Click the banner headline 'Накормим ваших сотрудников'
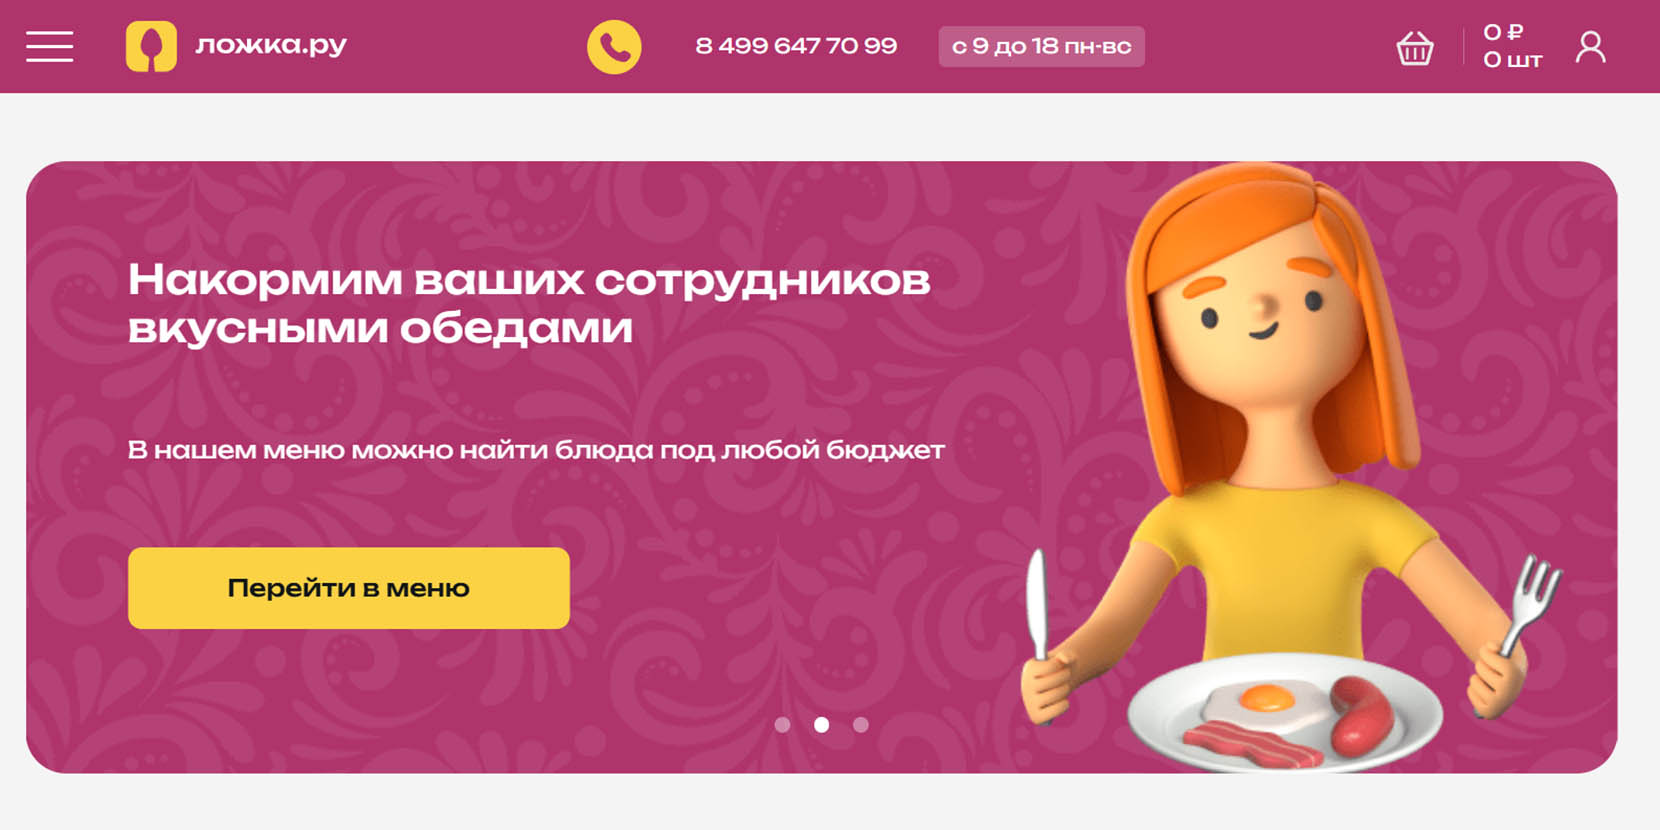This screenshot has height=830, width=1660. (529, 280)
